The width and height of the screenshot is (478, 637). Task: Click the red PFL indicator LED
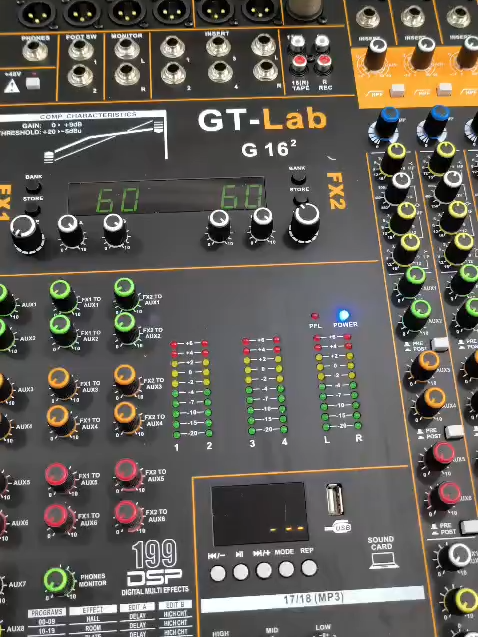pyautogui.click(x=314, y=316)
